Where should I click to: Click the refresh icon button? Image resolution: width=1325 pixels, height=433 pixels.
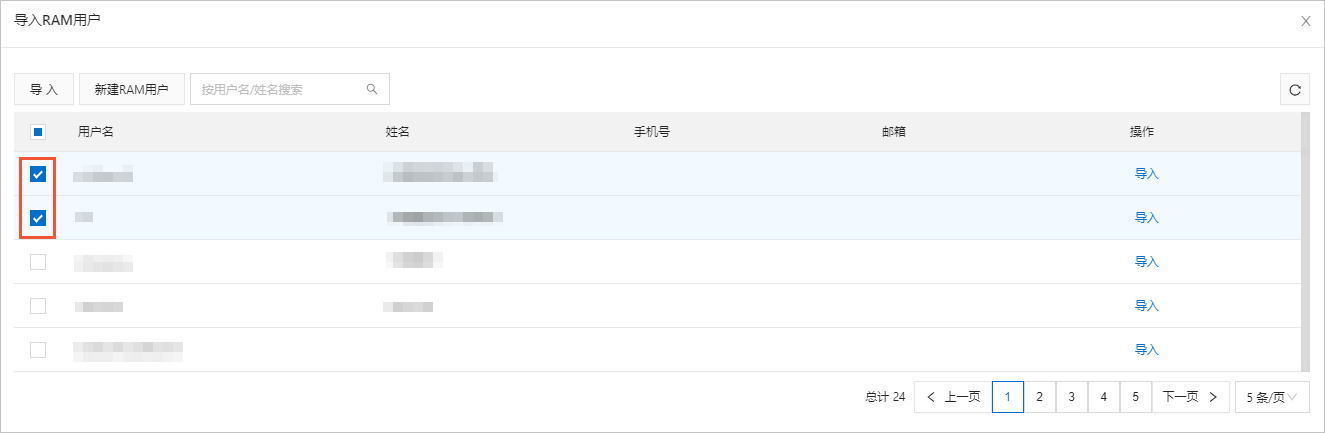[x=1295, y=90]
